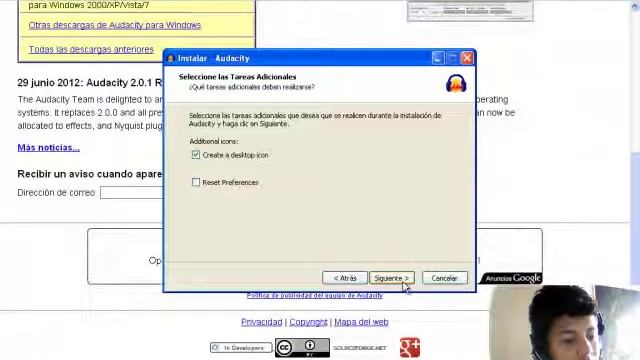Viewport: 640px width, 360px height.
Task: Open Otras descargas de Audacity para Windows
Action: pos(115,25)
